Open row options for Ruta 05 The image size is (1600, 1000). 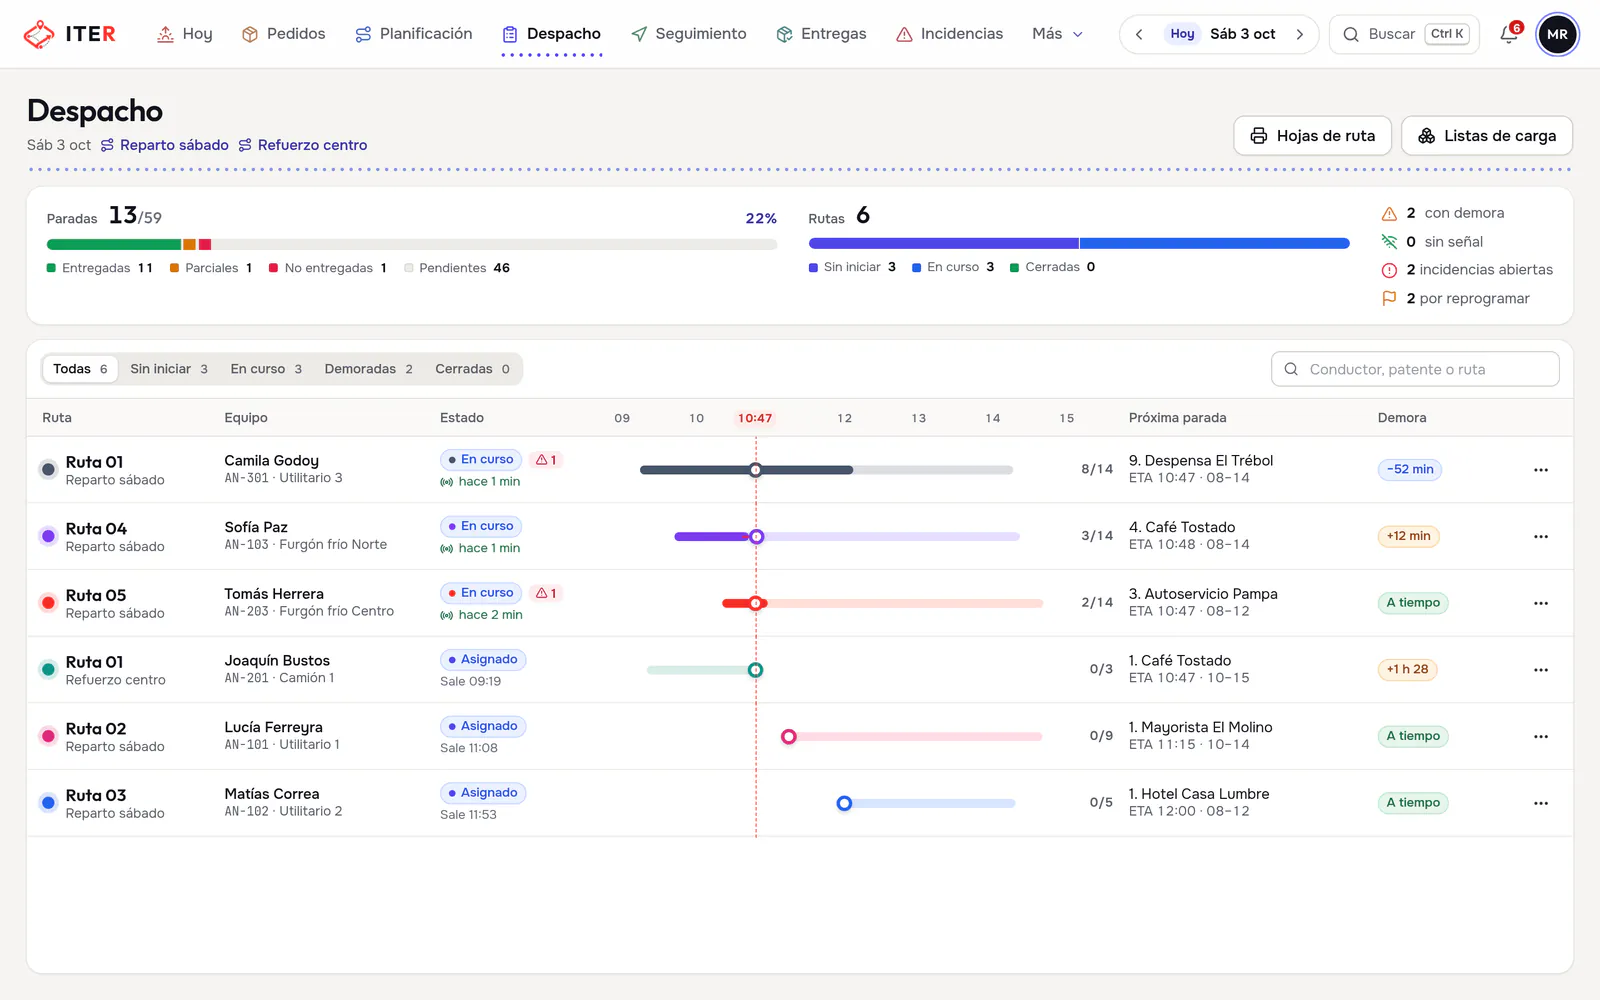1541,603
